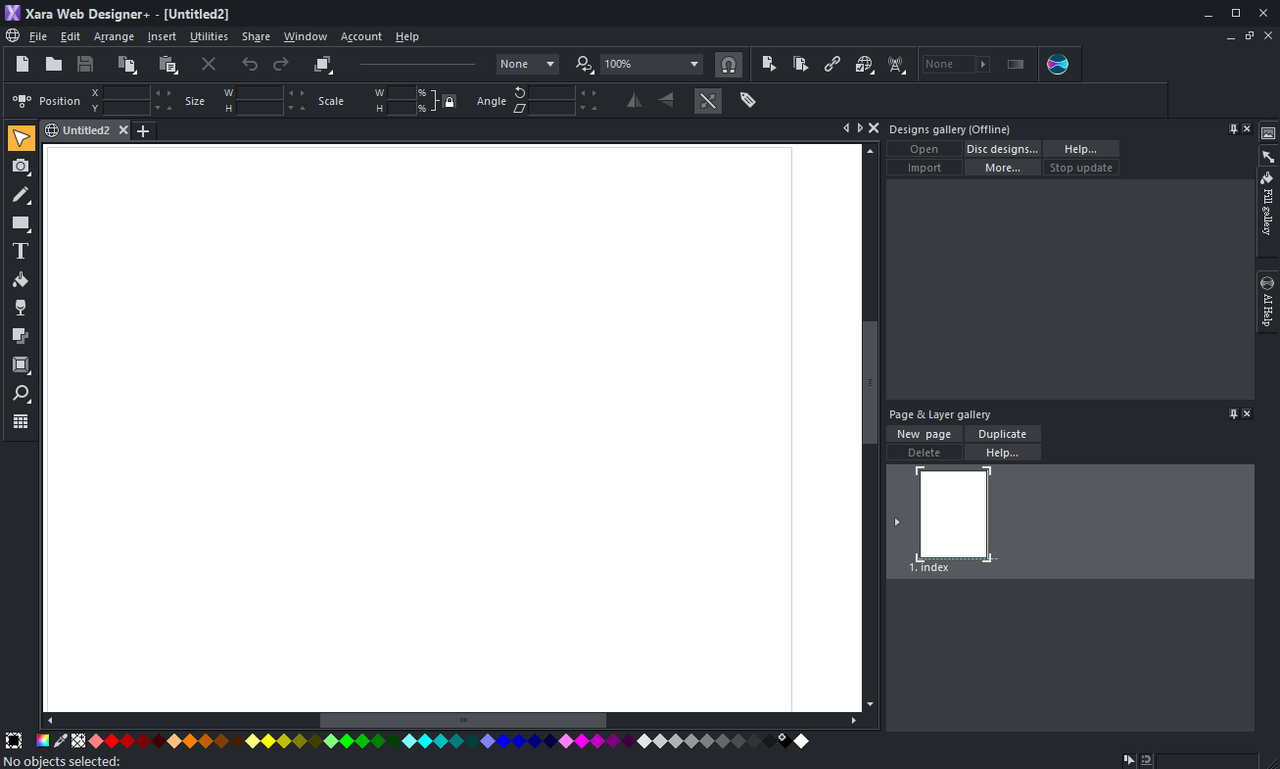Image resolution: width=1280 pixels, height=769 pixels.
Task: Choose the Fill tool paint bucket
Action: click(20, 280)
